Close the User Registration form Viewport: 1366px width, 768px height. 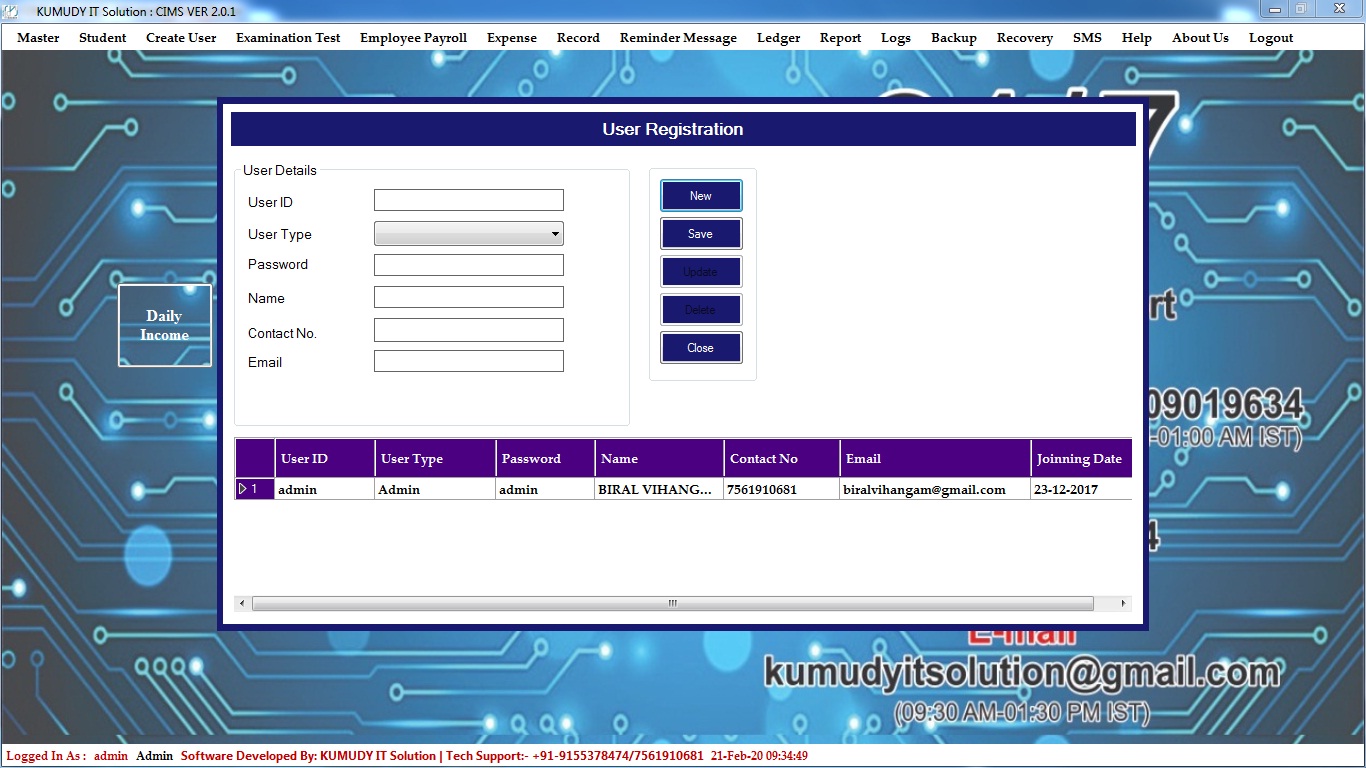coord(700,348)
